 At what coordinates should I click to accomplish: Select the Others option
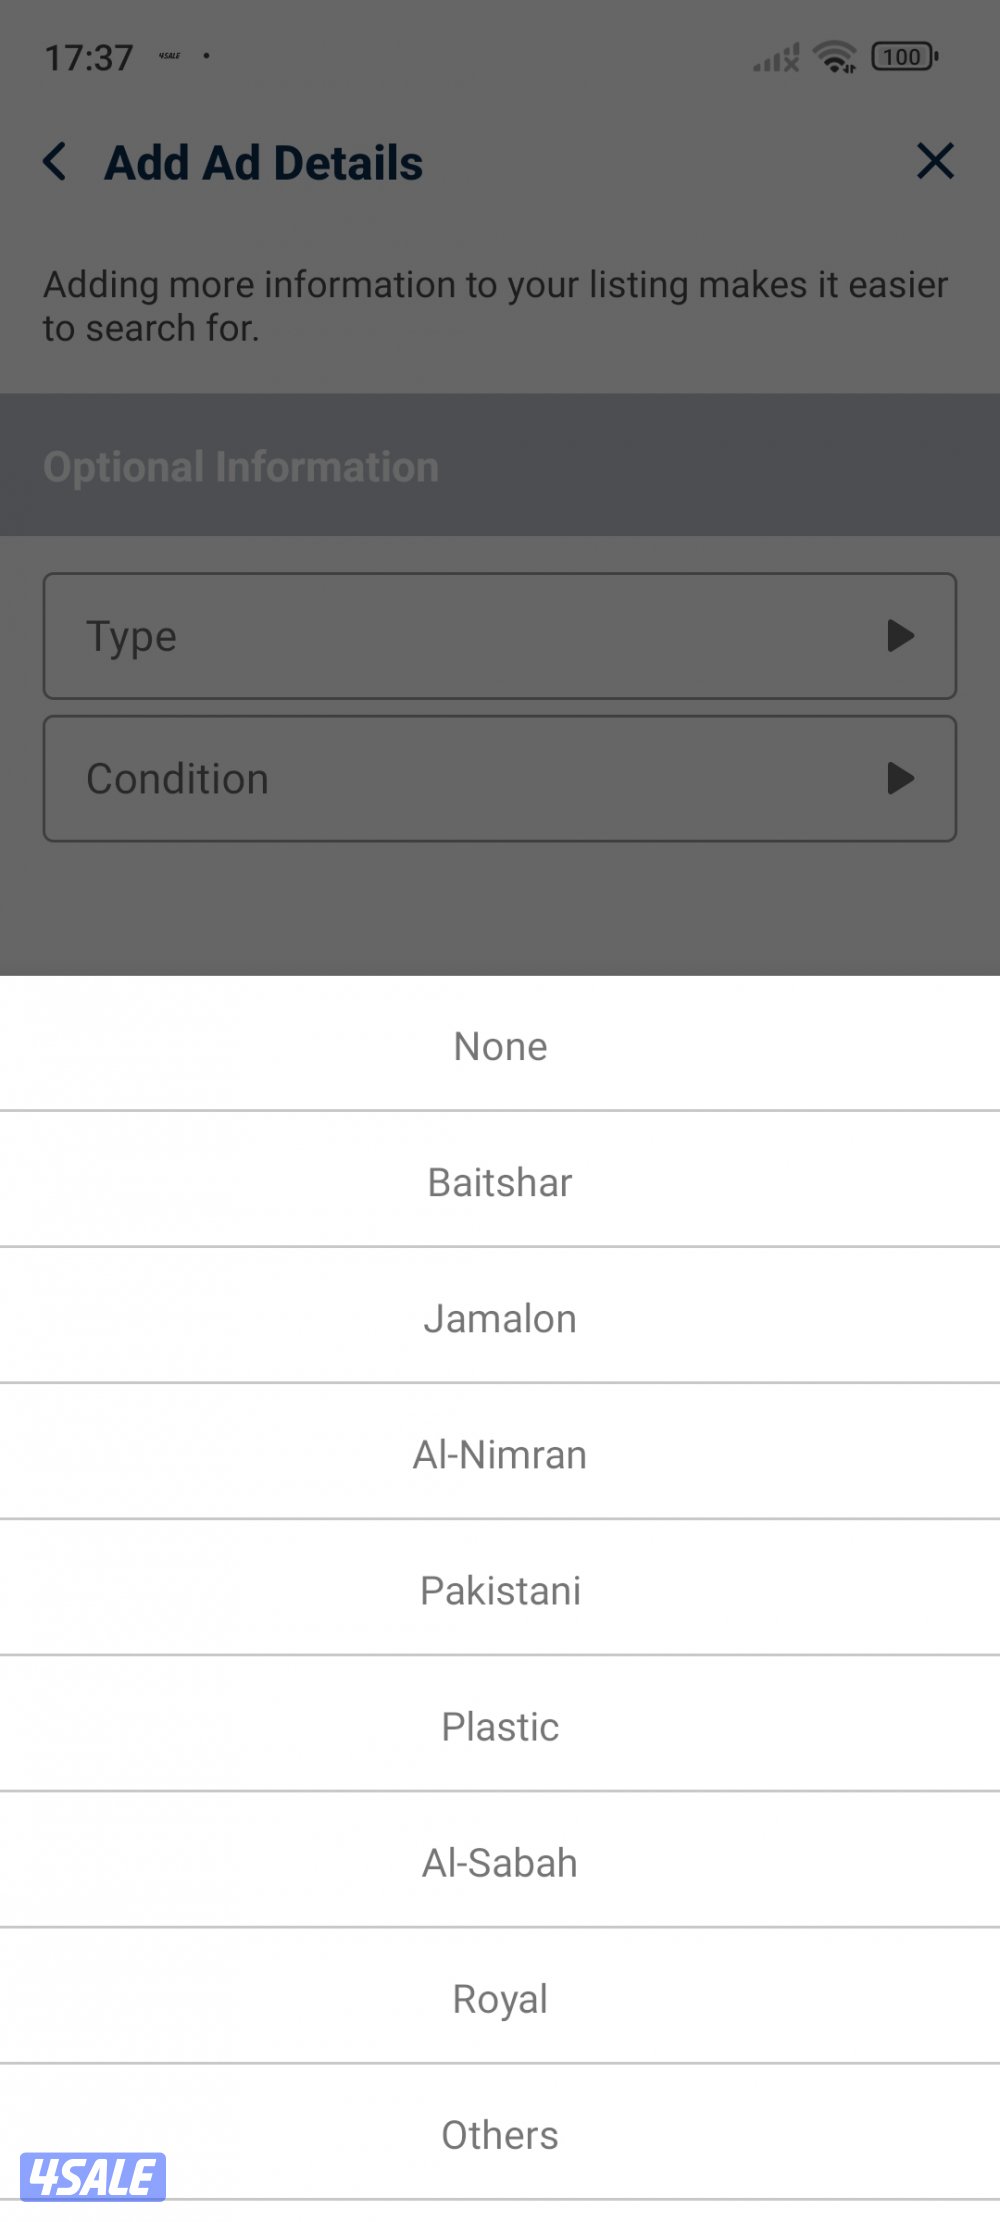[x=500, y=2134]
